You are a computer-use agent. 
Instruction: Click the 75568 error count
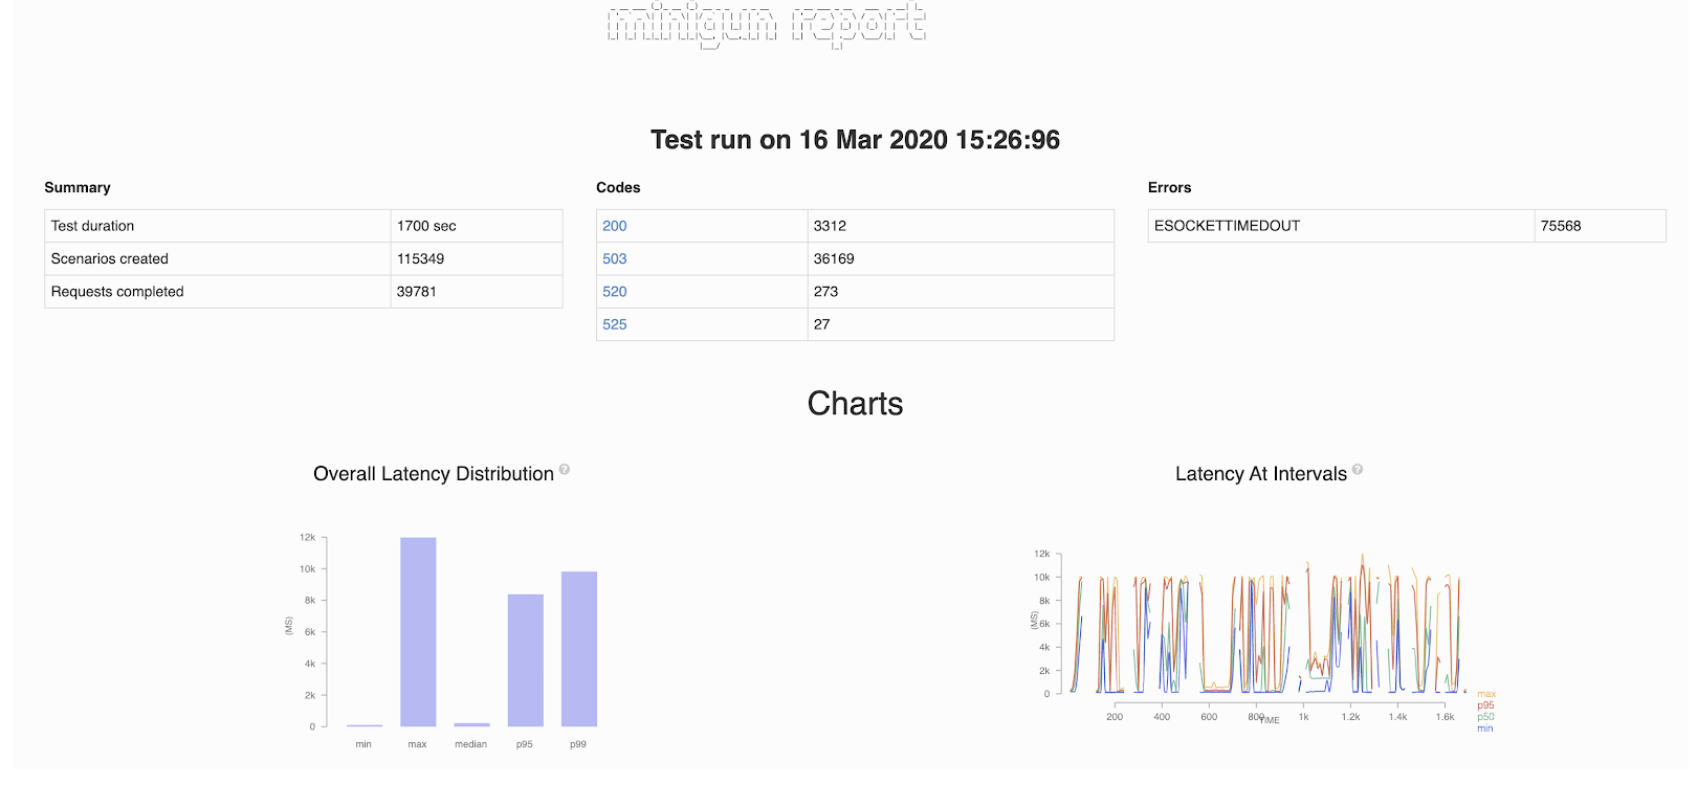[1560, 226]
